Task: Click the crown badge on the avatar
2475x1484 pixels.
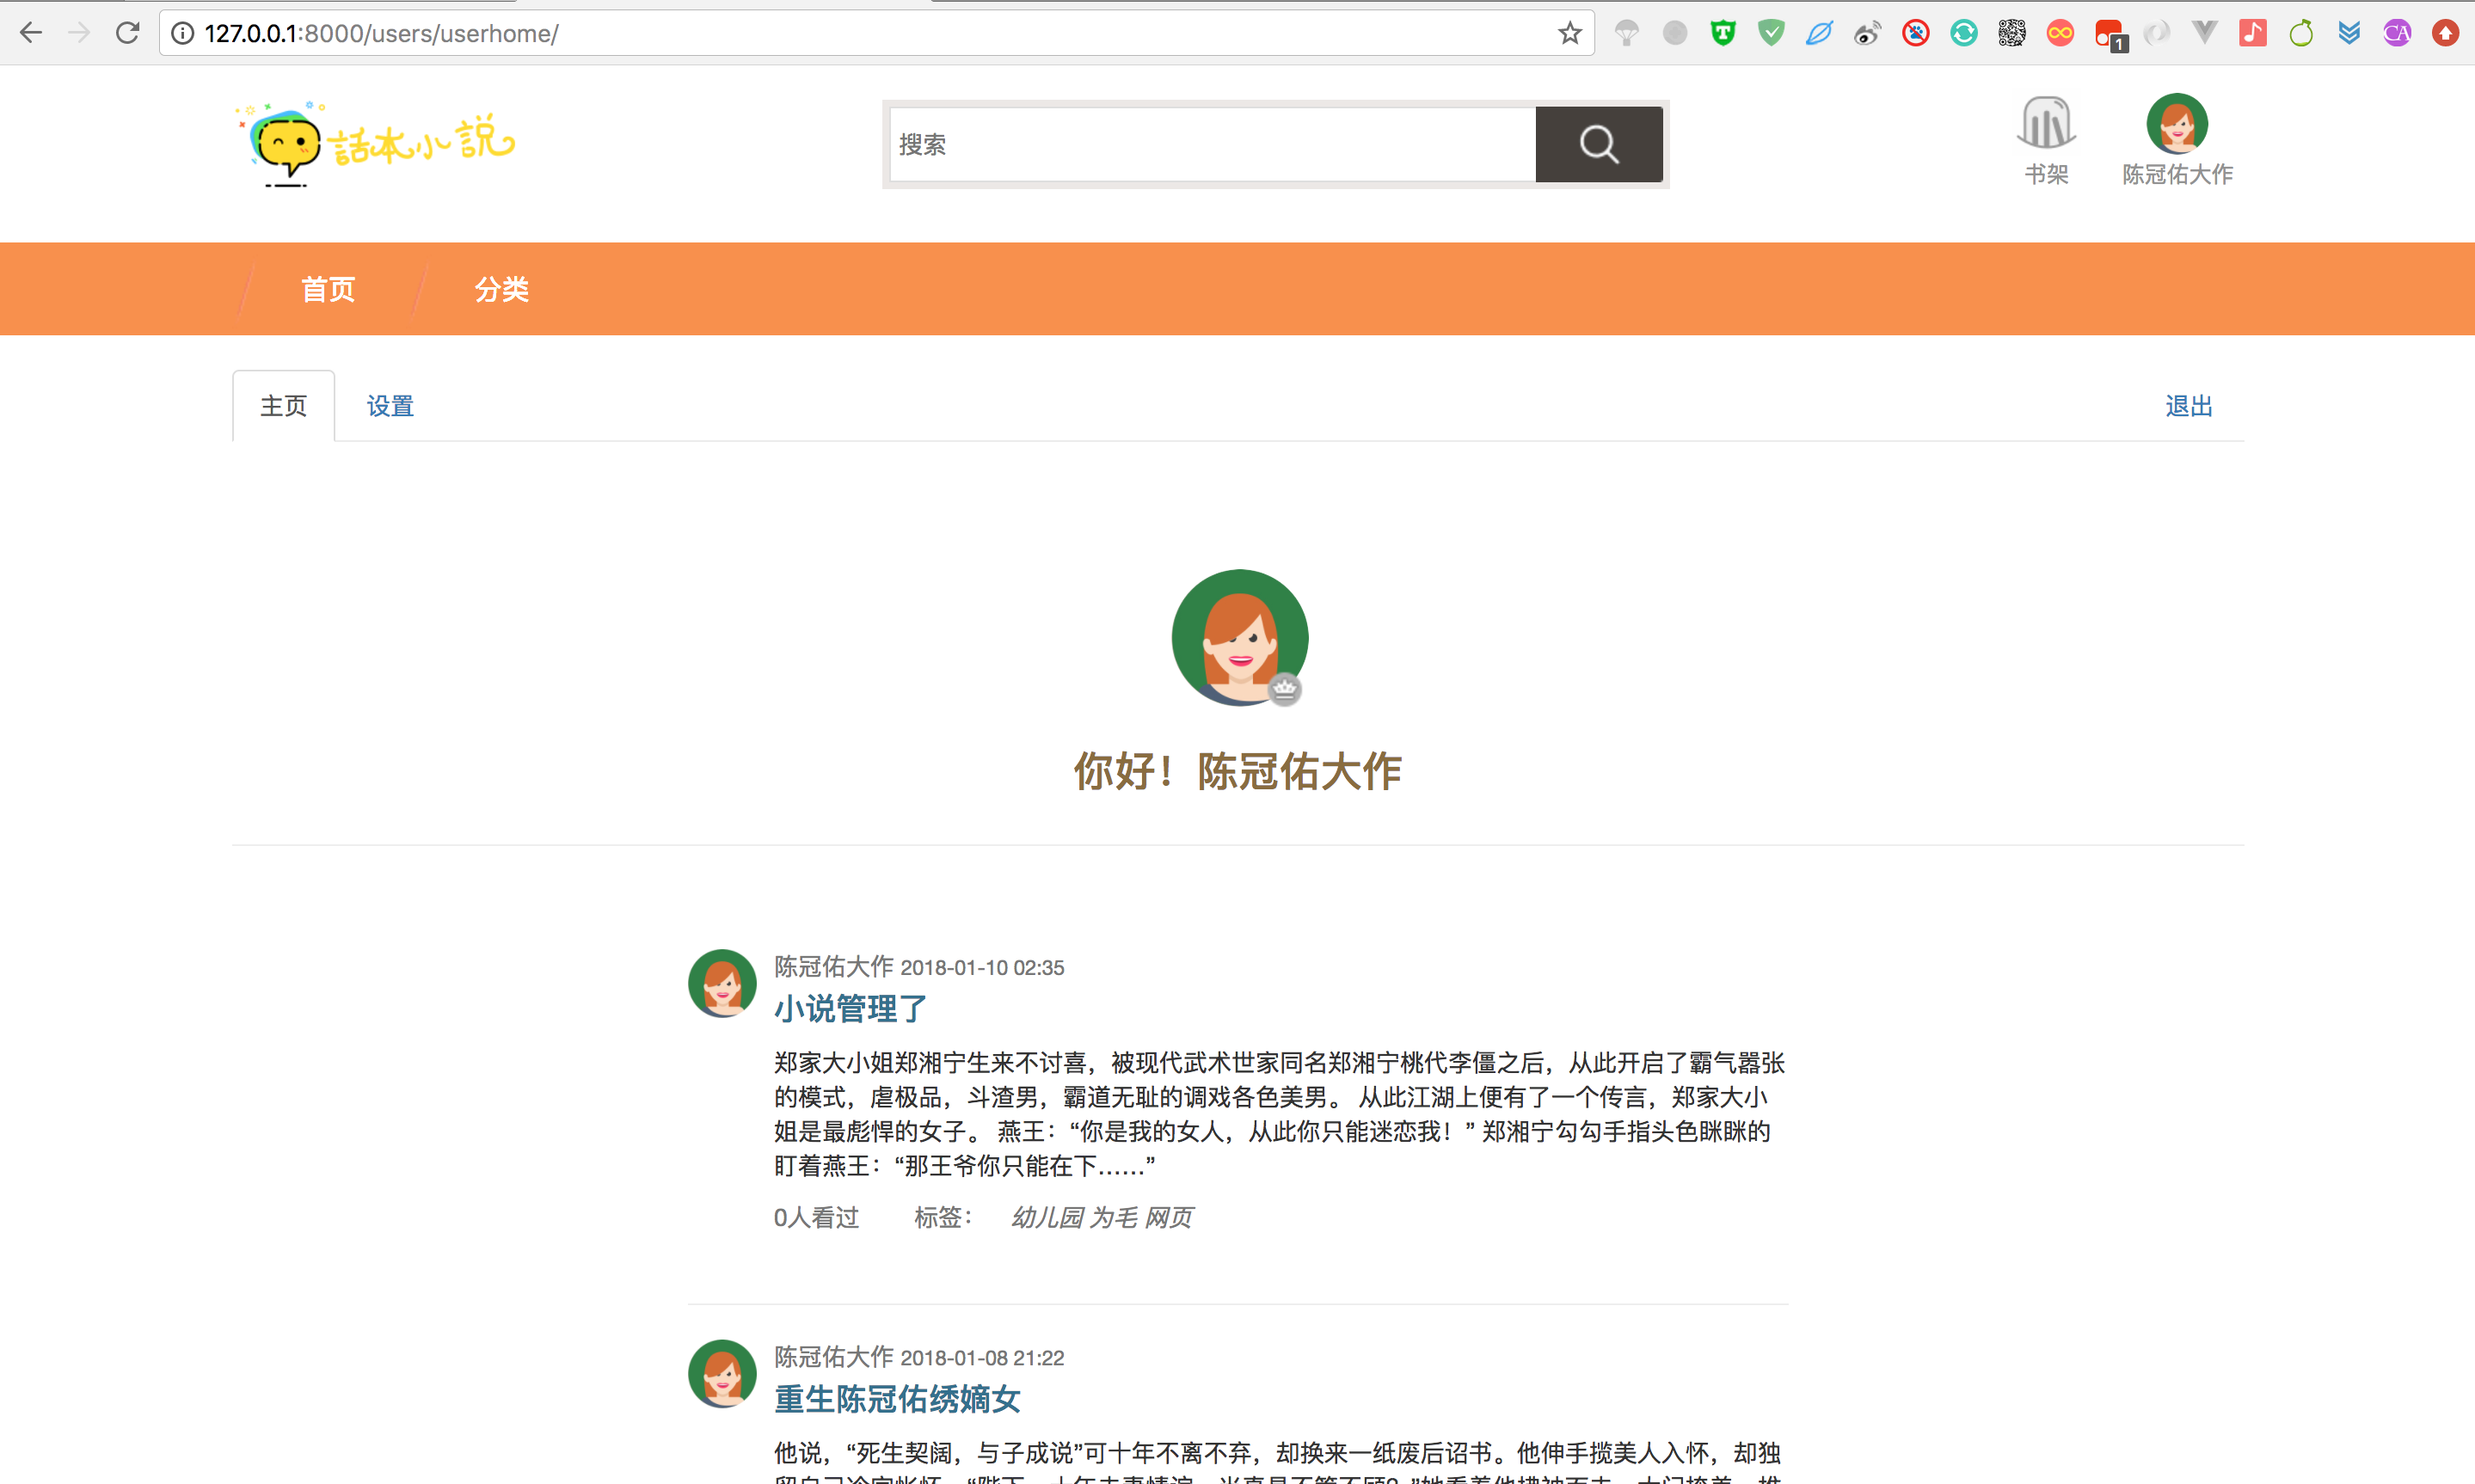Action: tap(1285, 689)
